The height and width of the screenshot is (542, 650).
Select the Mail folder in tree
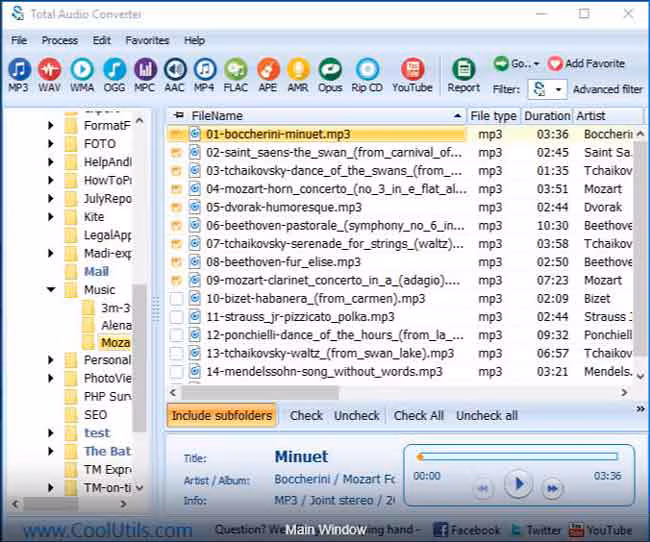97,272
